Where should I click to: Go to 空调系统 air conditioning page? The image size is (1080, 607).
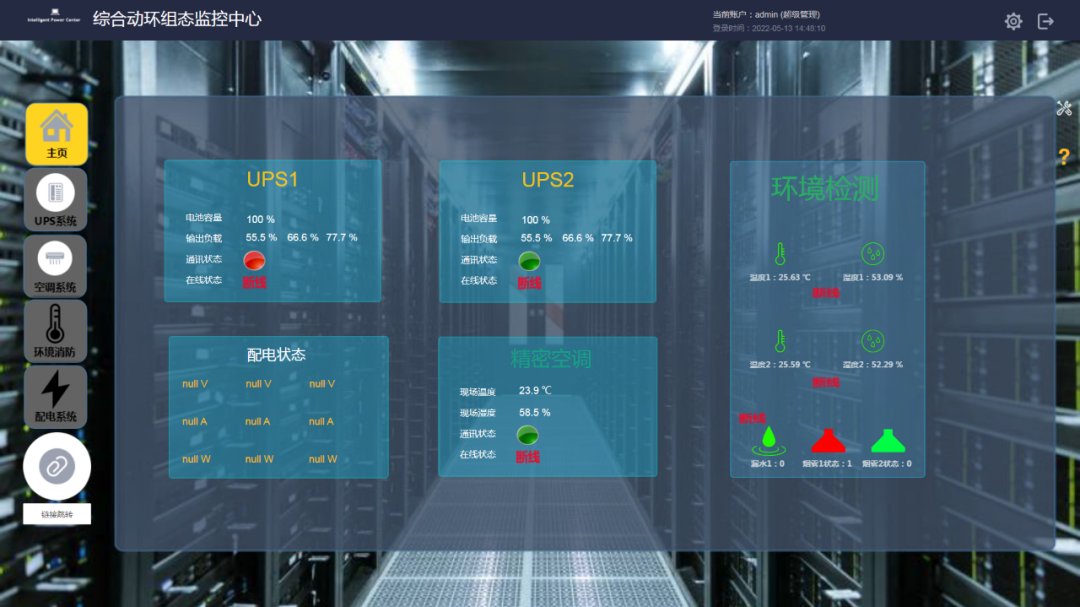(x=56, y=265)
